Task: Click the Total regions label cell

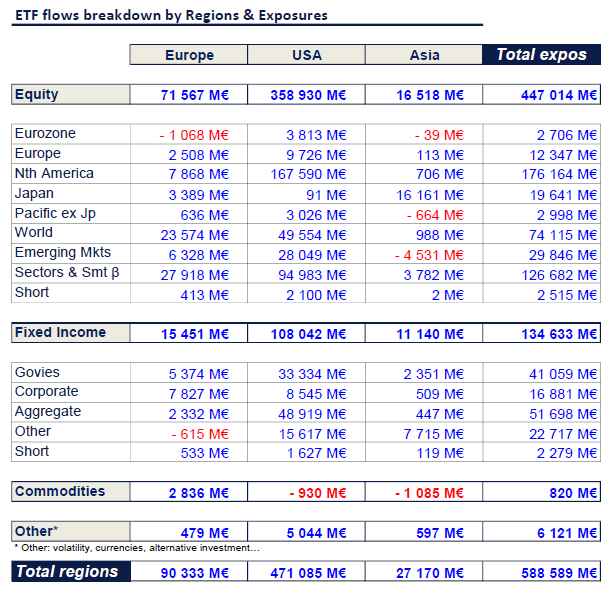Action: [x=70, y=572]
